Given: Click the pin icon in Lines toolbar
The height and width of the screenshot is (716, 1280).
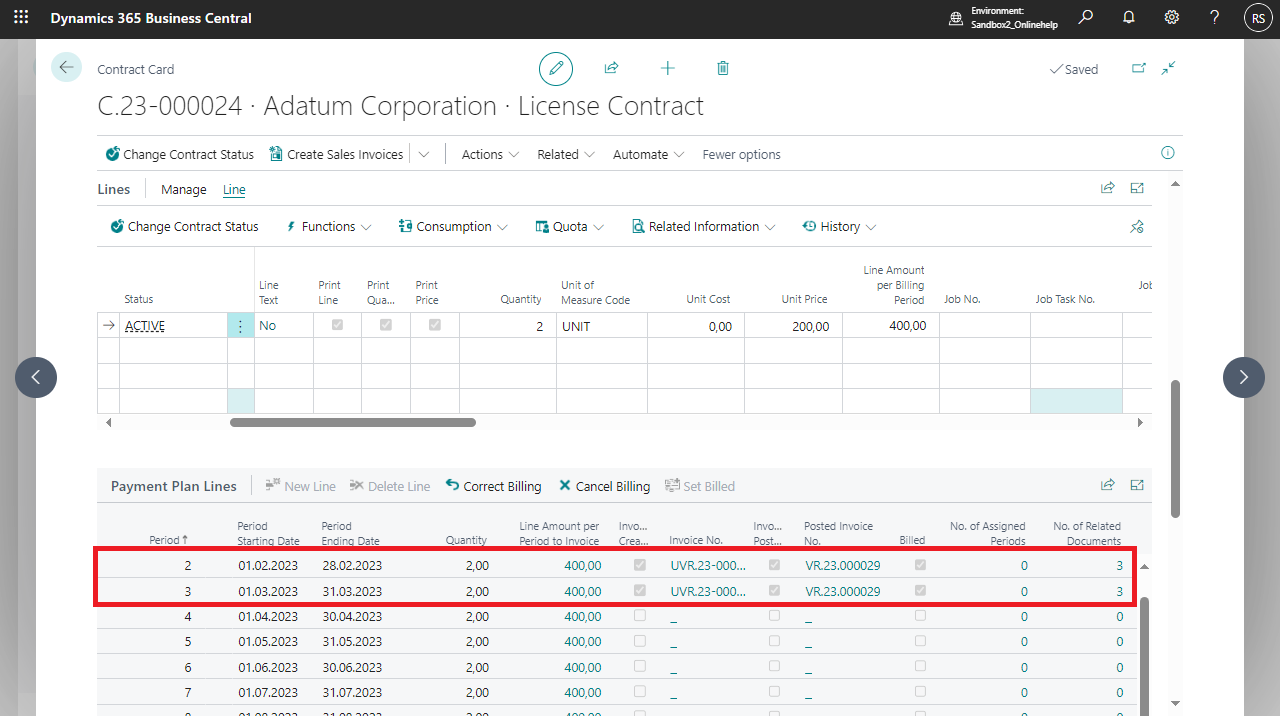Looking at the screenshot, I should 1137,227.
